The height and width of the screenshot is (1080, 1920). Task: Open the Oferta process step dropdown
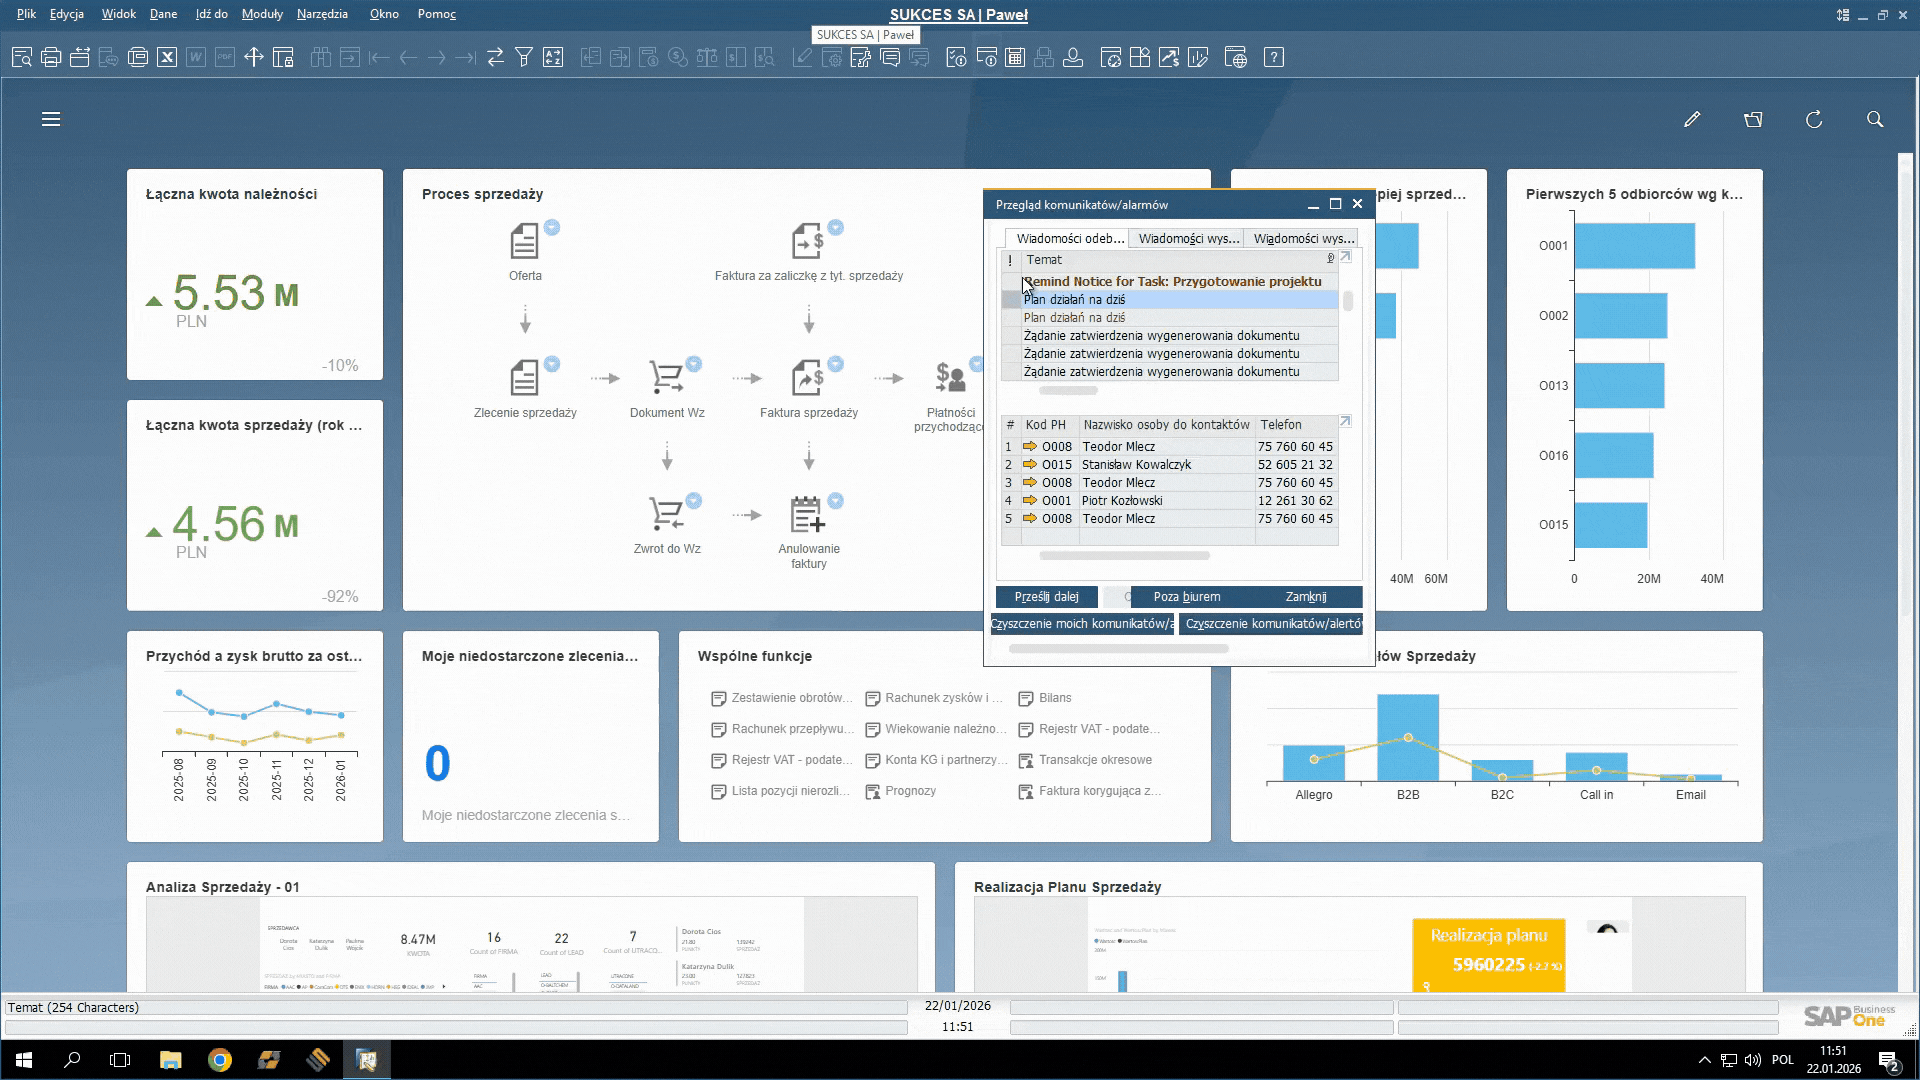pyautogui.click(x=552, y=227)
